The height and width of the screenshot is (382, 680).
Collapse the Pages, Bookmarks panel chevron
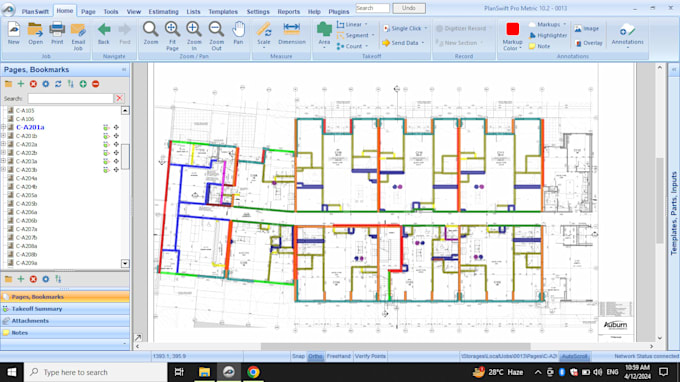pos(124,69)
